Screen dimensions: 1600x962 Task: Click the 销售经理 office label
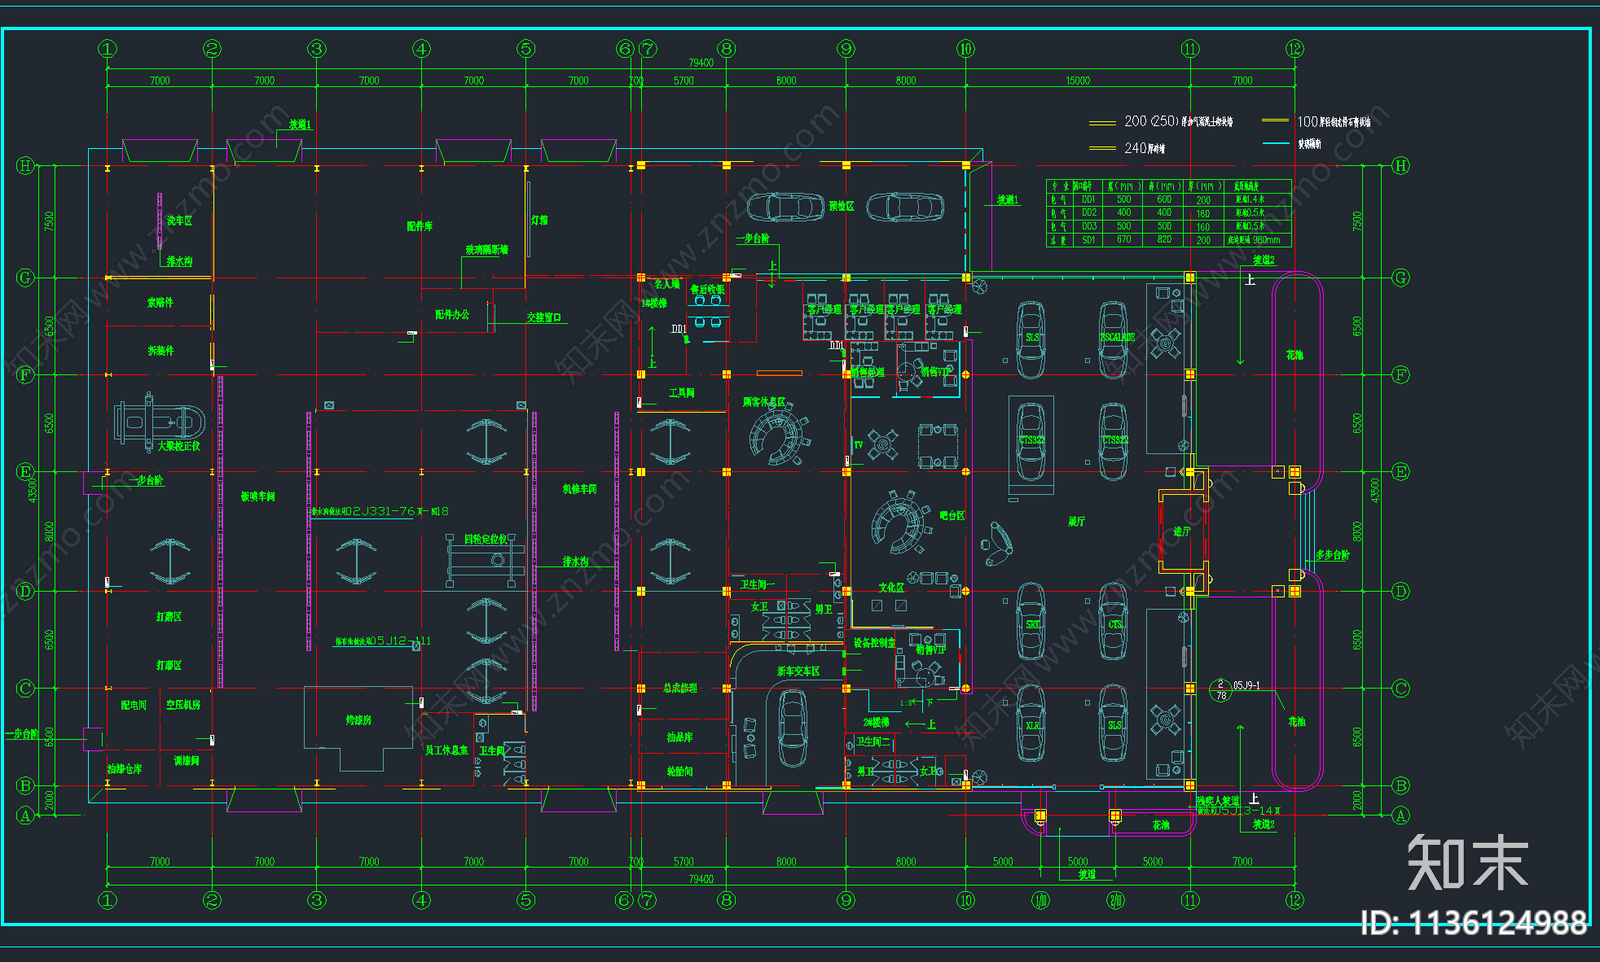pos(867,372)
